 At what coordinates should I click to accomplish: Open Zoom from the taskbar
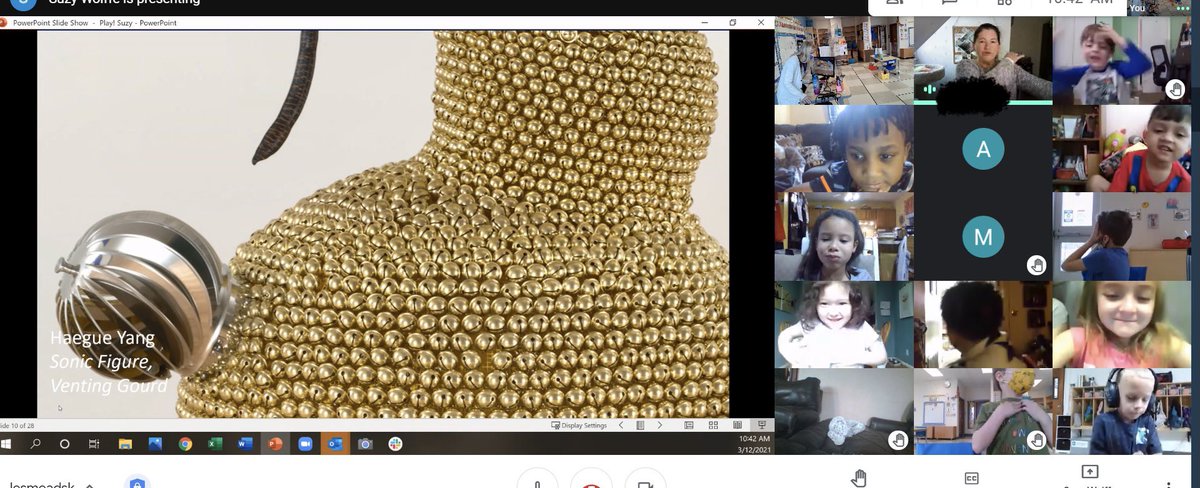point(305,443)
